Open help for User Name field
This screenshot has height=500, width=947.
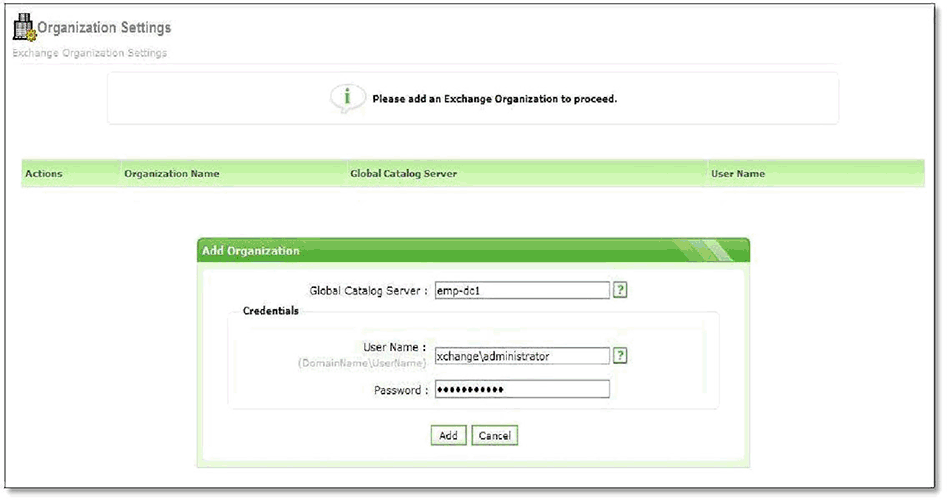coord(620,355)
